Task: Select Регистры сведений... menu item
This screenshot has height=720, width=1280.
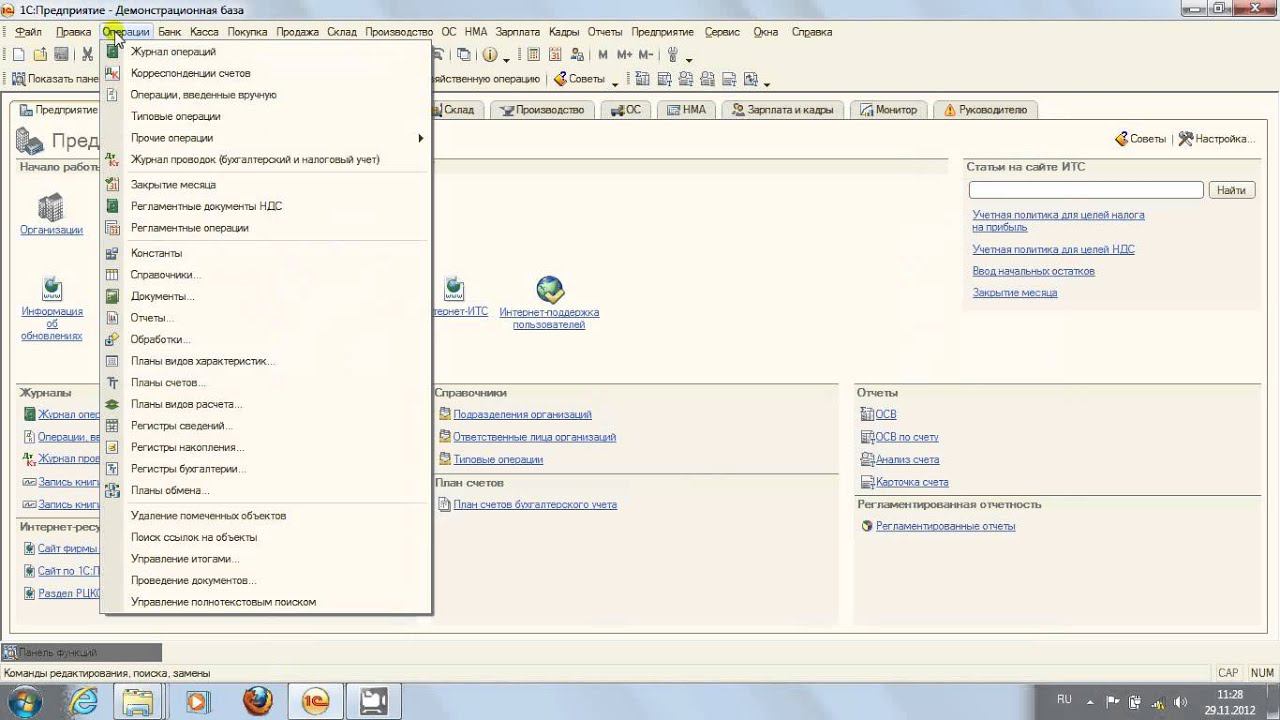Action: click(266, 426)
